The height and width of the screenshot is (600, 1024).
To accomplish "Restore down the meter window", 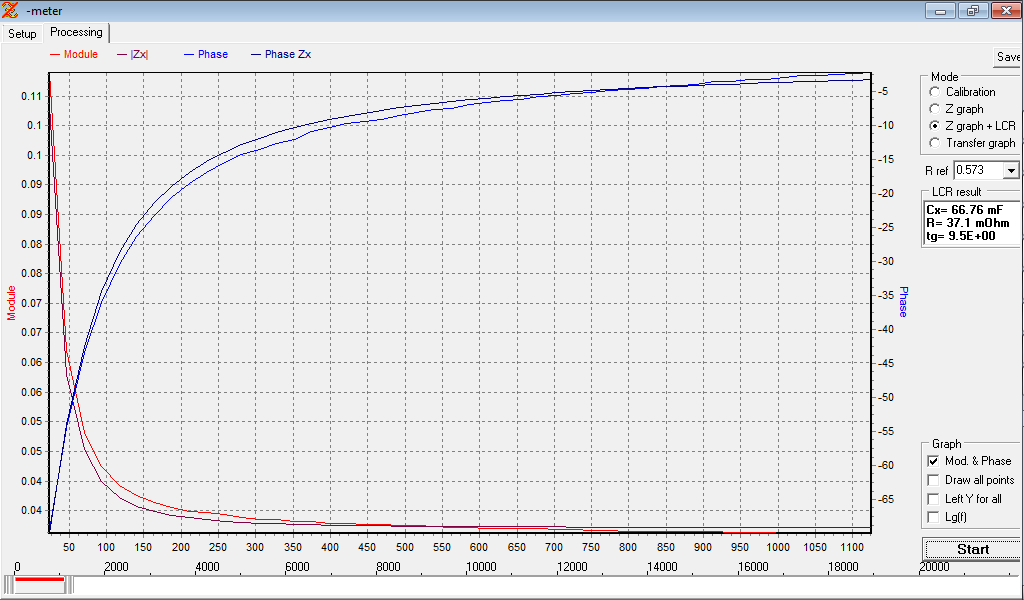I will [973, 10].
